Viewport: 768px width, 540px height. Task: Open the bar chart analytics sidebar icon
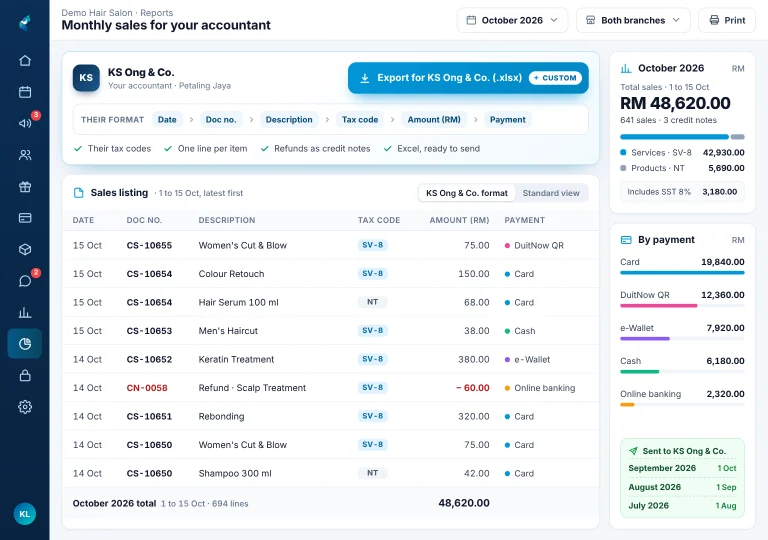coord(25,313)
